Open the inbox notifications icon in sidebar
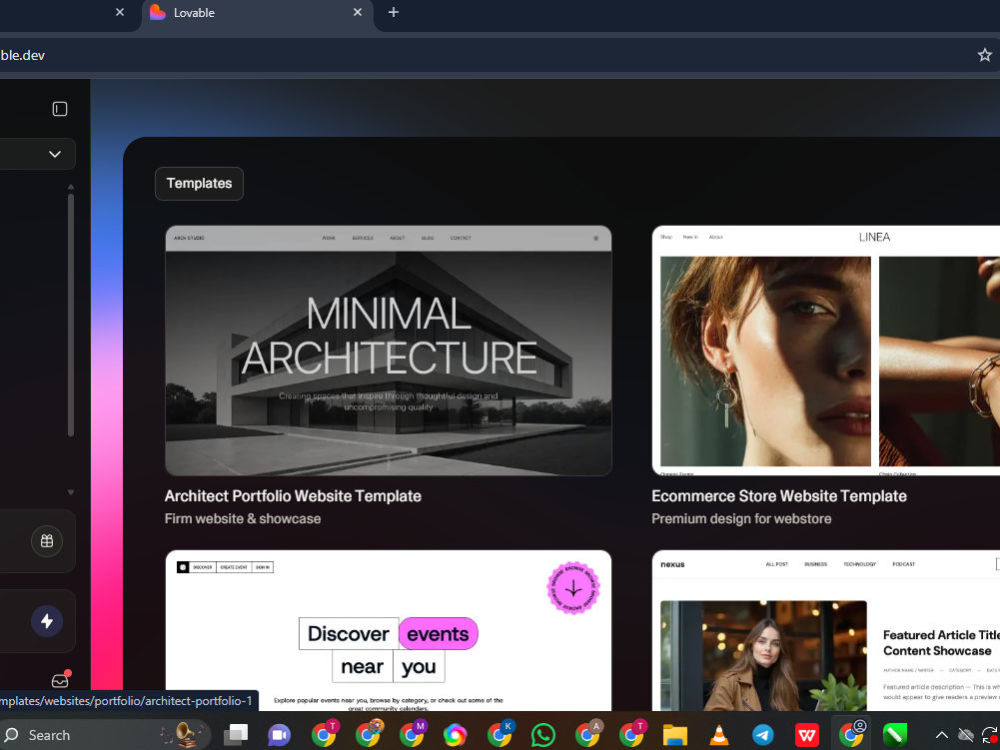The image size is (1000, 750). 61,679
